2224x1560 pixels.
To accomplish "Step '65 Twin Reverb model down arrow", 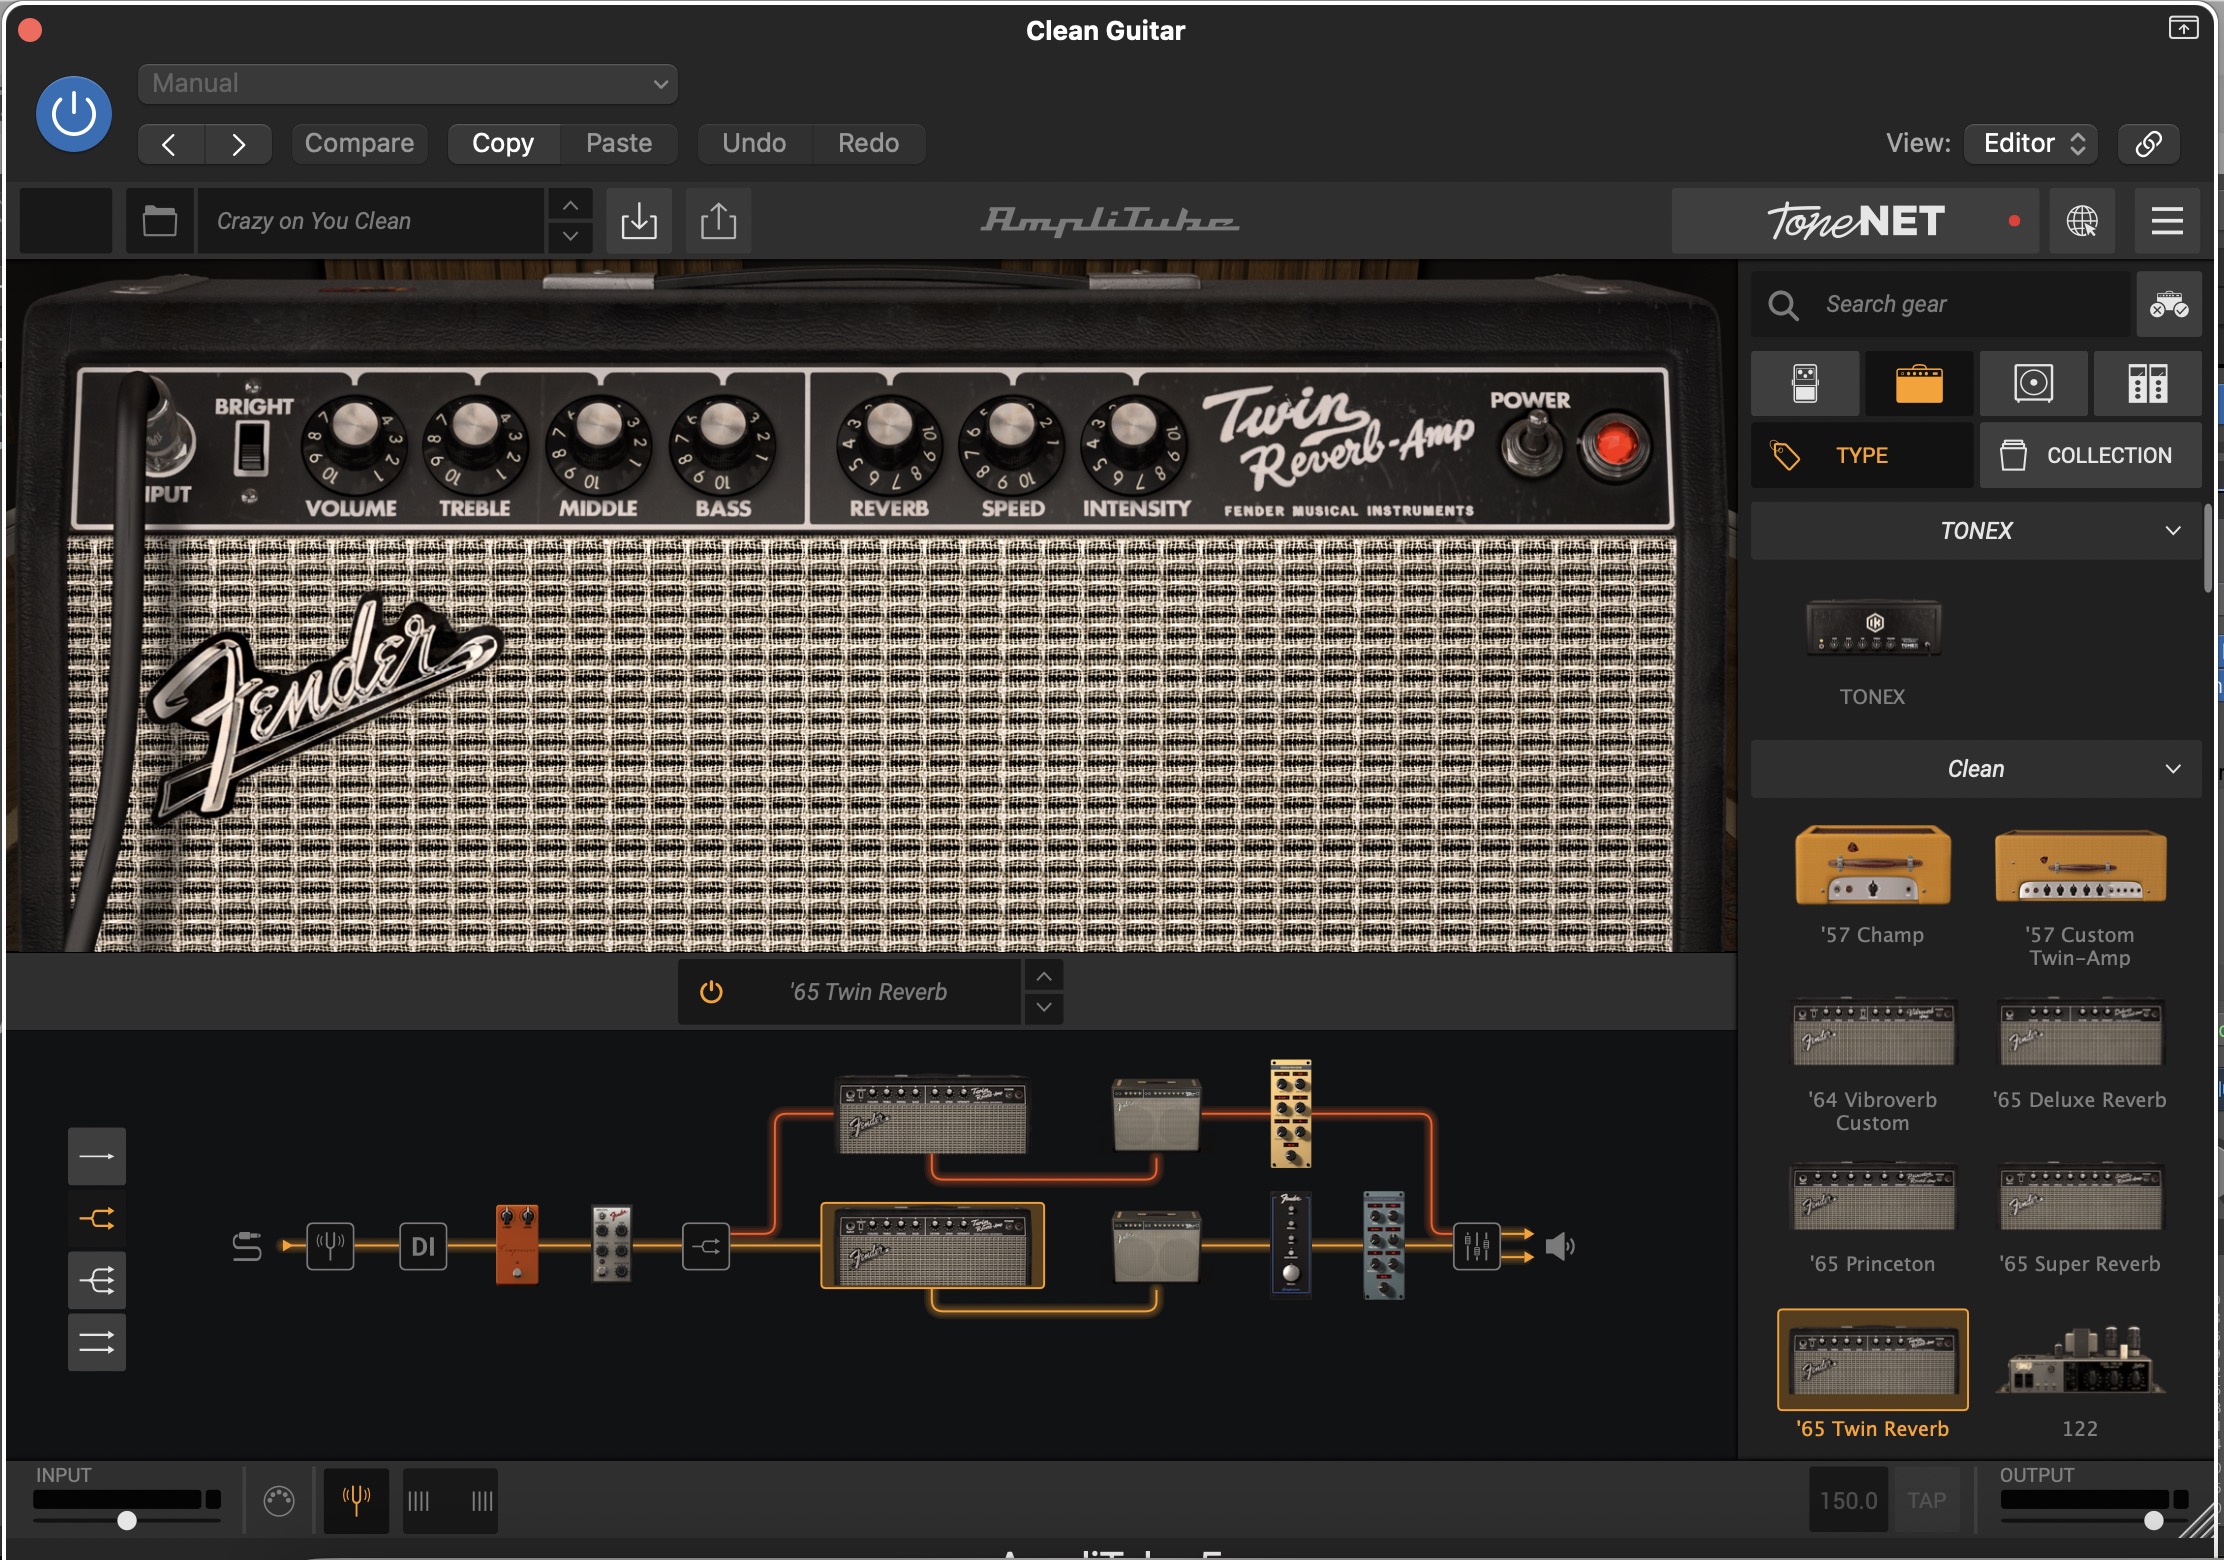I will (1044, 1008).
